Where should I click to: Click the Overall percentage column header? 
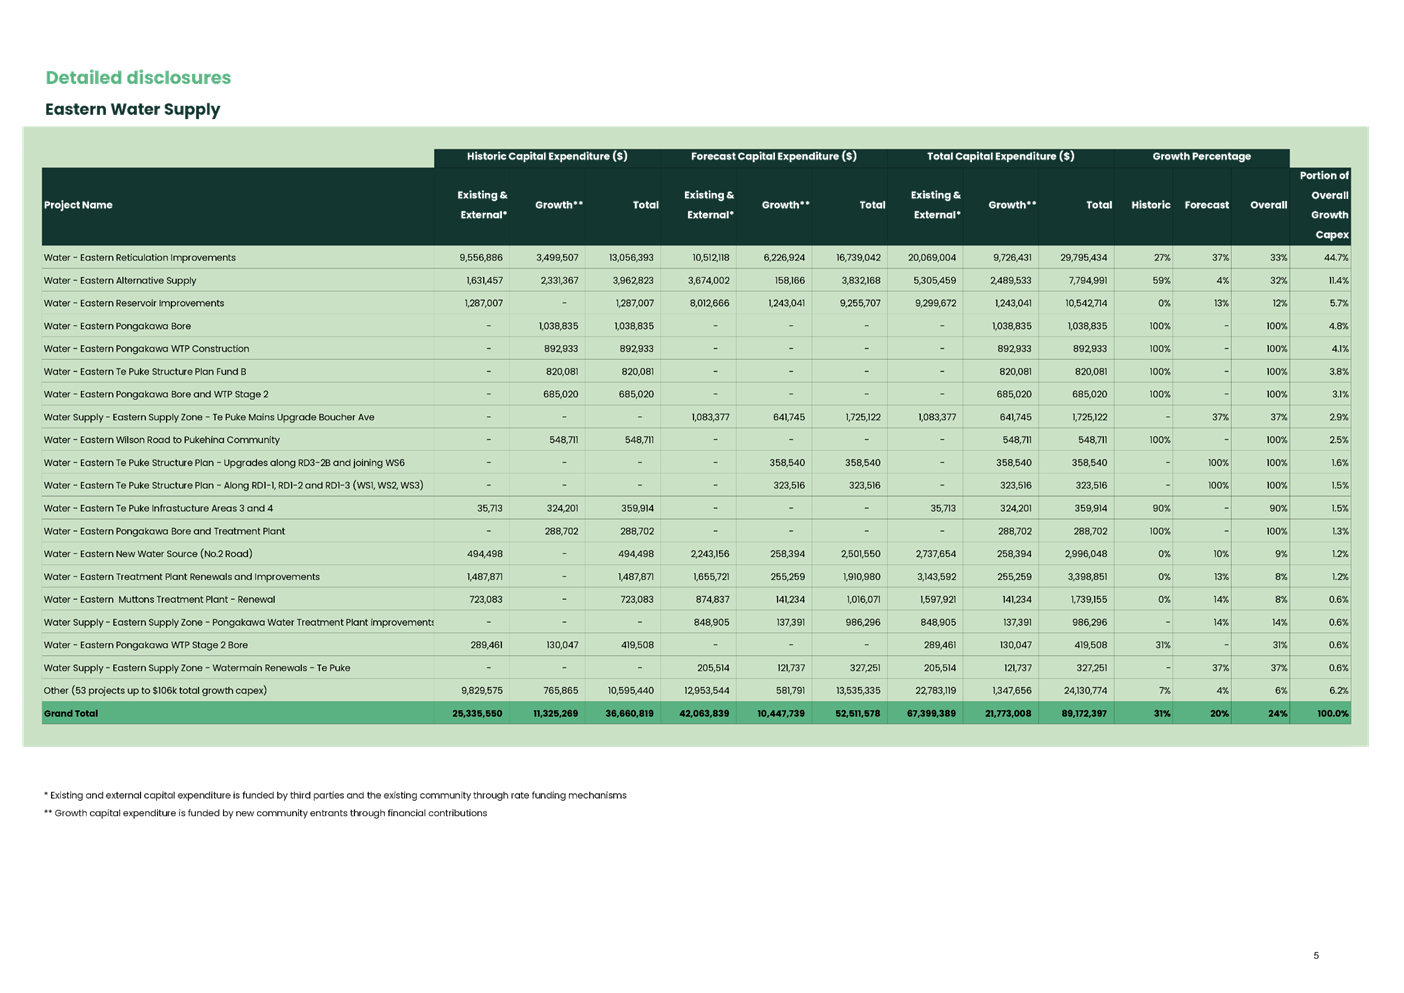tap(1266, 204)
